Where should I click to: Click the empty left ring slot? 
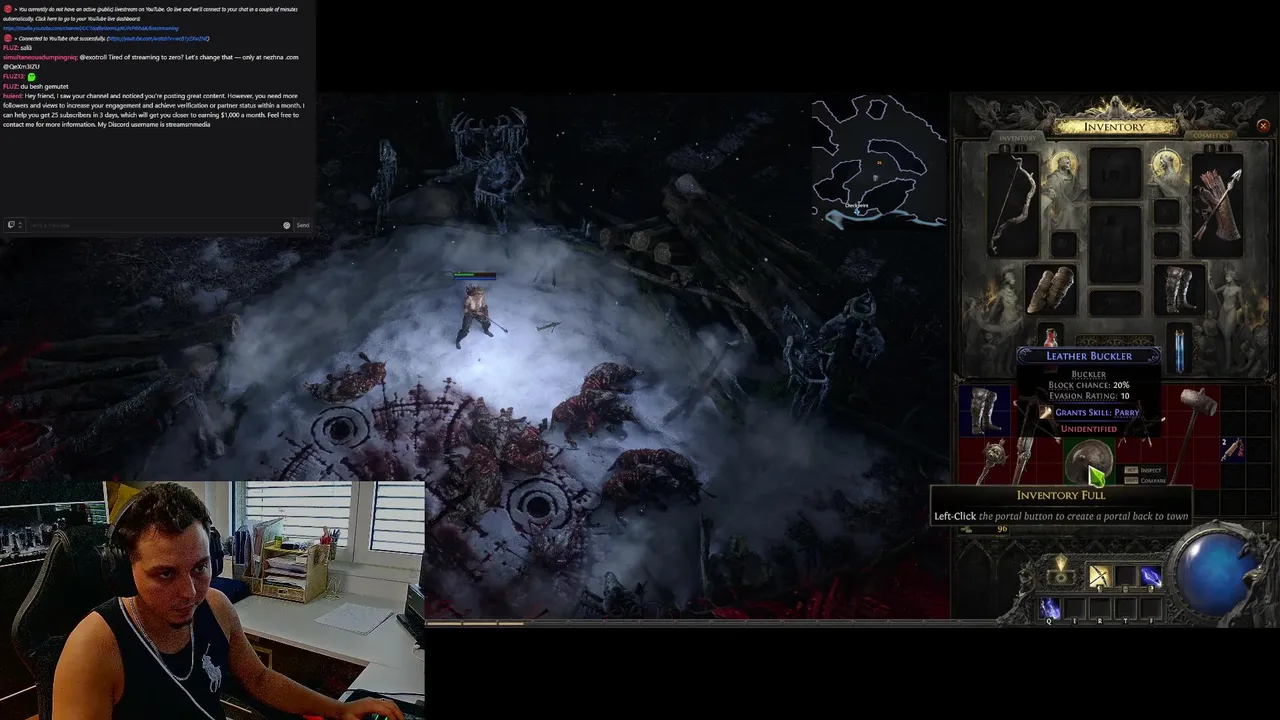(1063, 243)
